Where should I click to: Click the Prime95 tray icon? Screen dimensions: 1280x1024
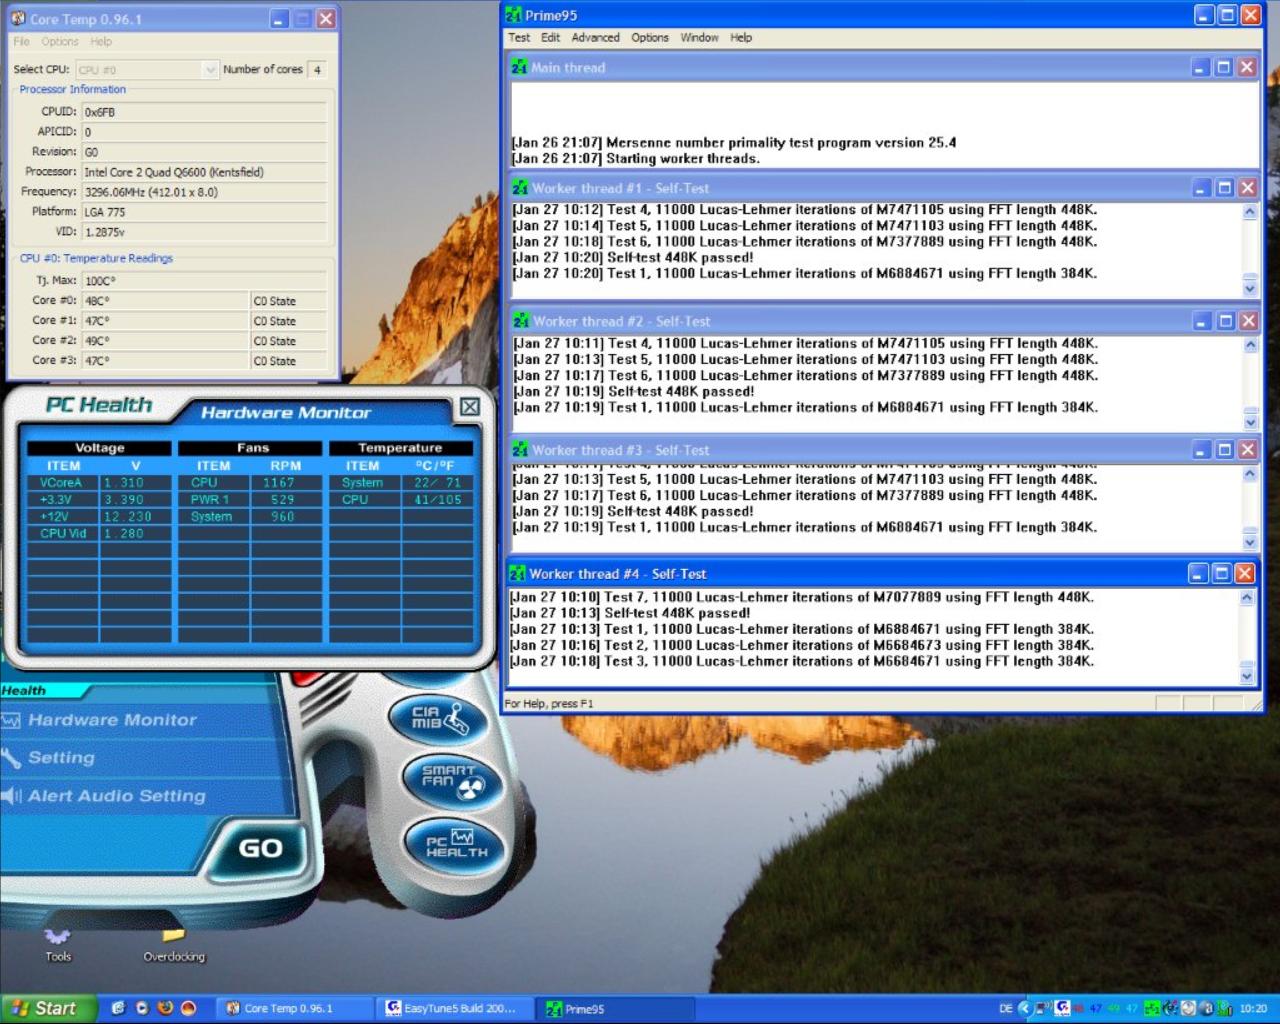tap(1152, 1008)
